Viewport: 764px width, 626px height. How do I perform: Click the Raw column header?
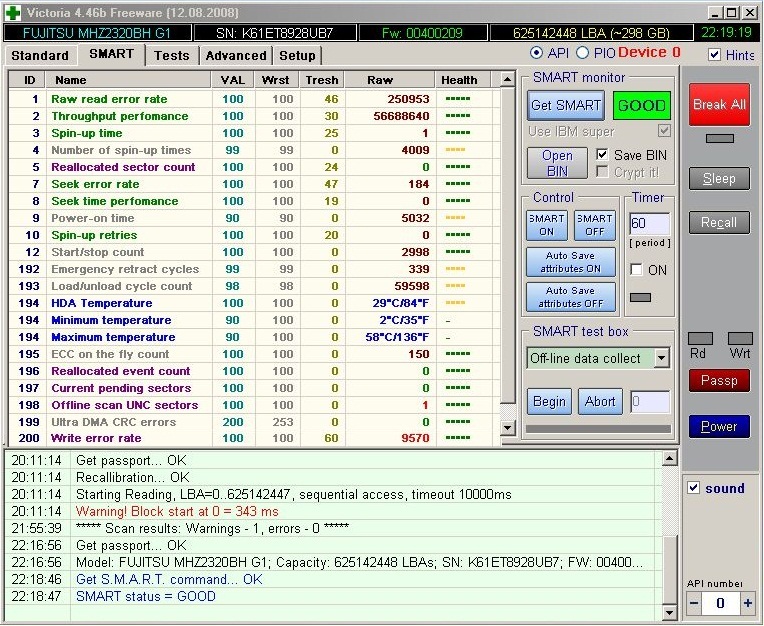[389, 80]
